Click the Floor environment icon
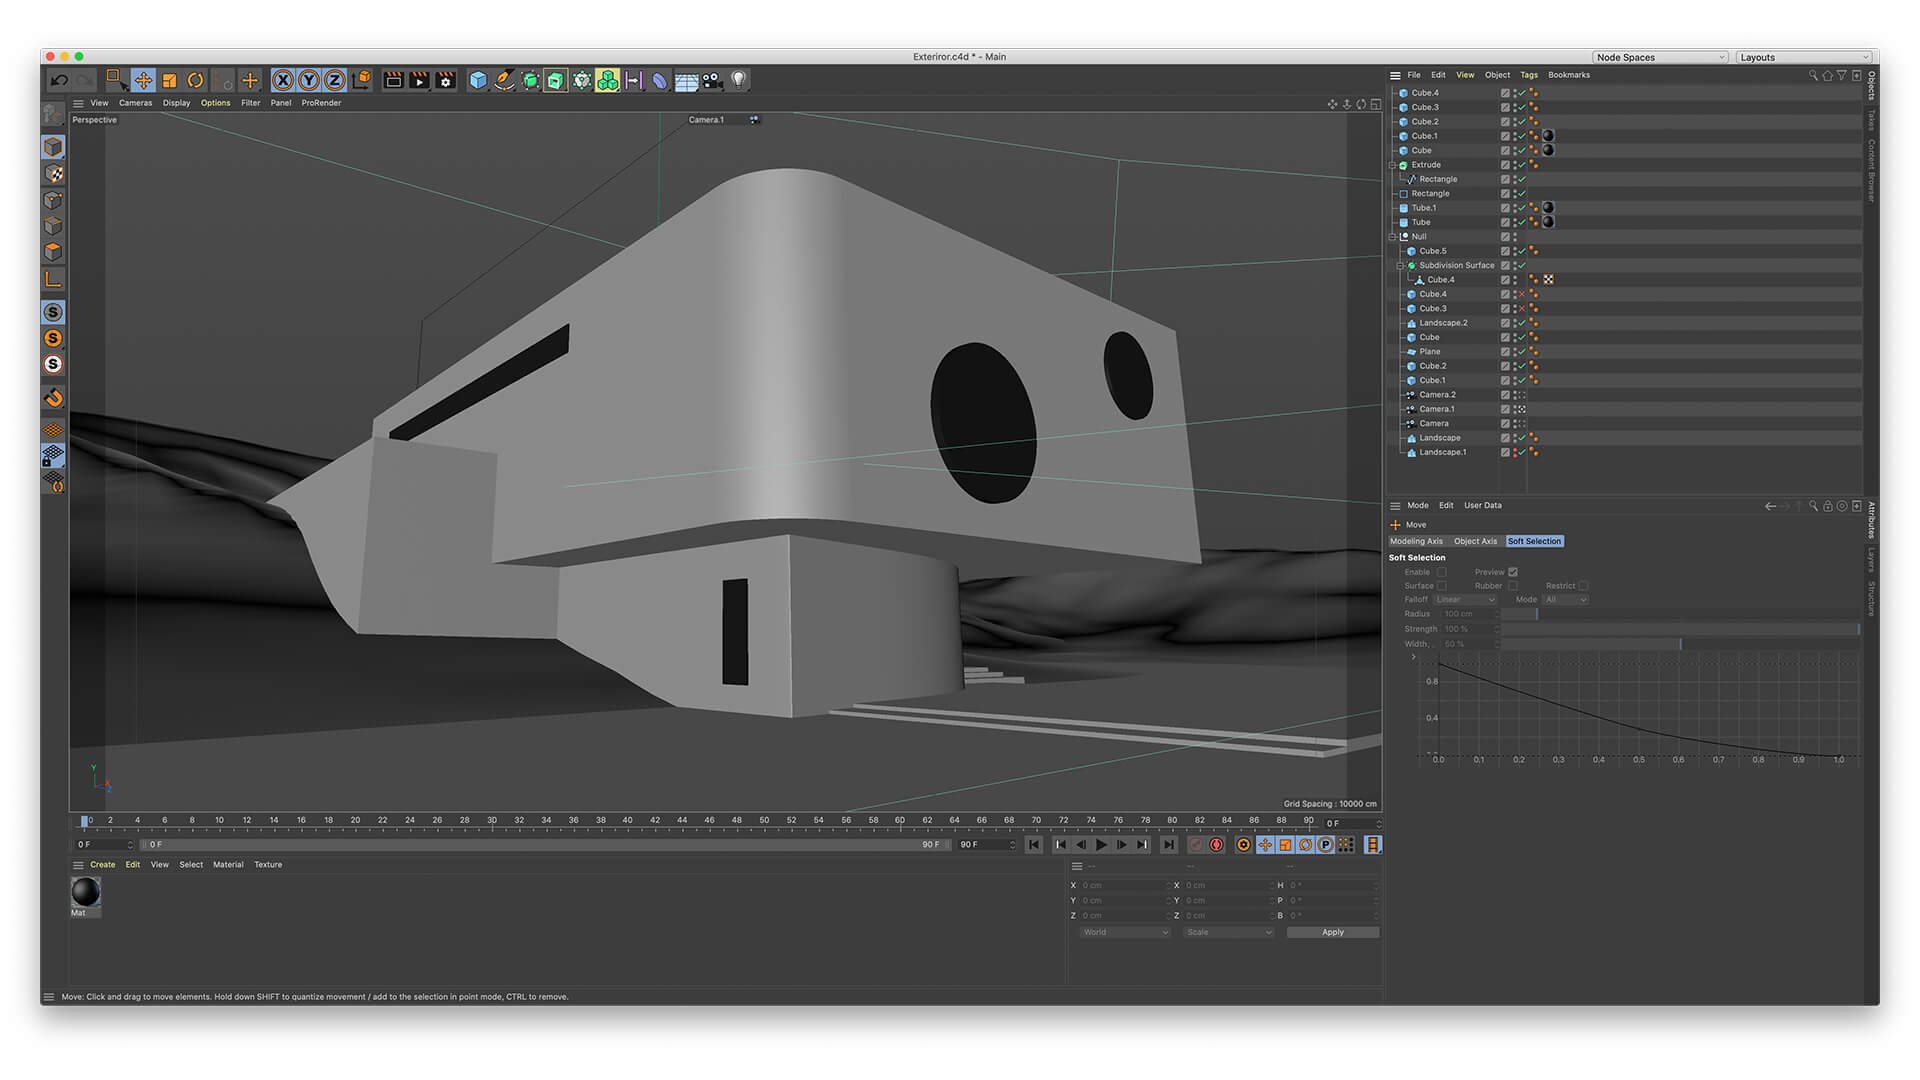This screenshot has width=1920, height=1080. (x=686, y=81)
